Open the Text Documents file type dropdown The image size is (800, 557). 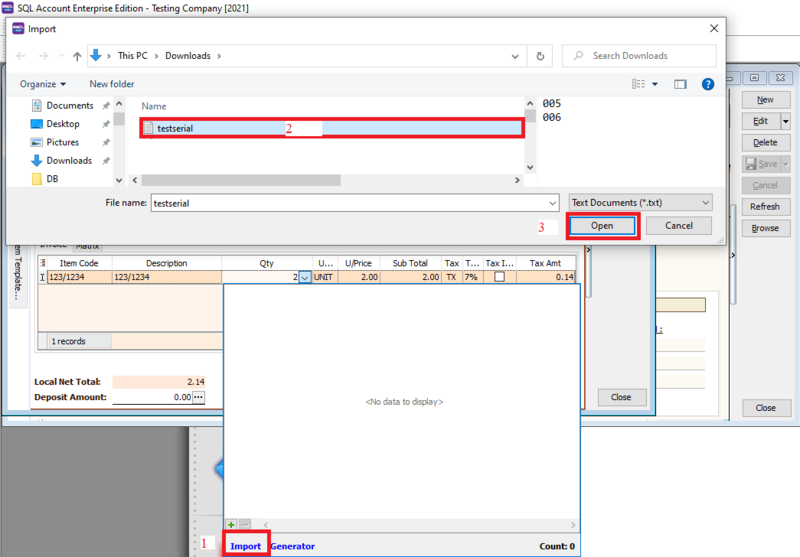(x=640, y=202)
